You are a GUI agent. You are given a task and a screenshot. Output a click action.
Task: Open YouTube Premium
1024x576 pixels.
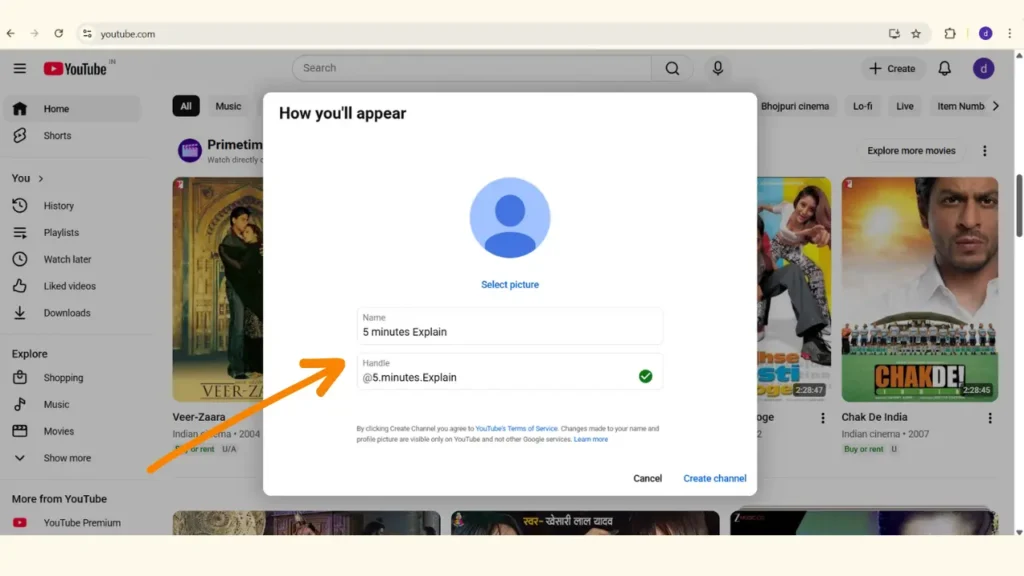82,522
